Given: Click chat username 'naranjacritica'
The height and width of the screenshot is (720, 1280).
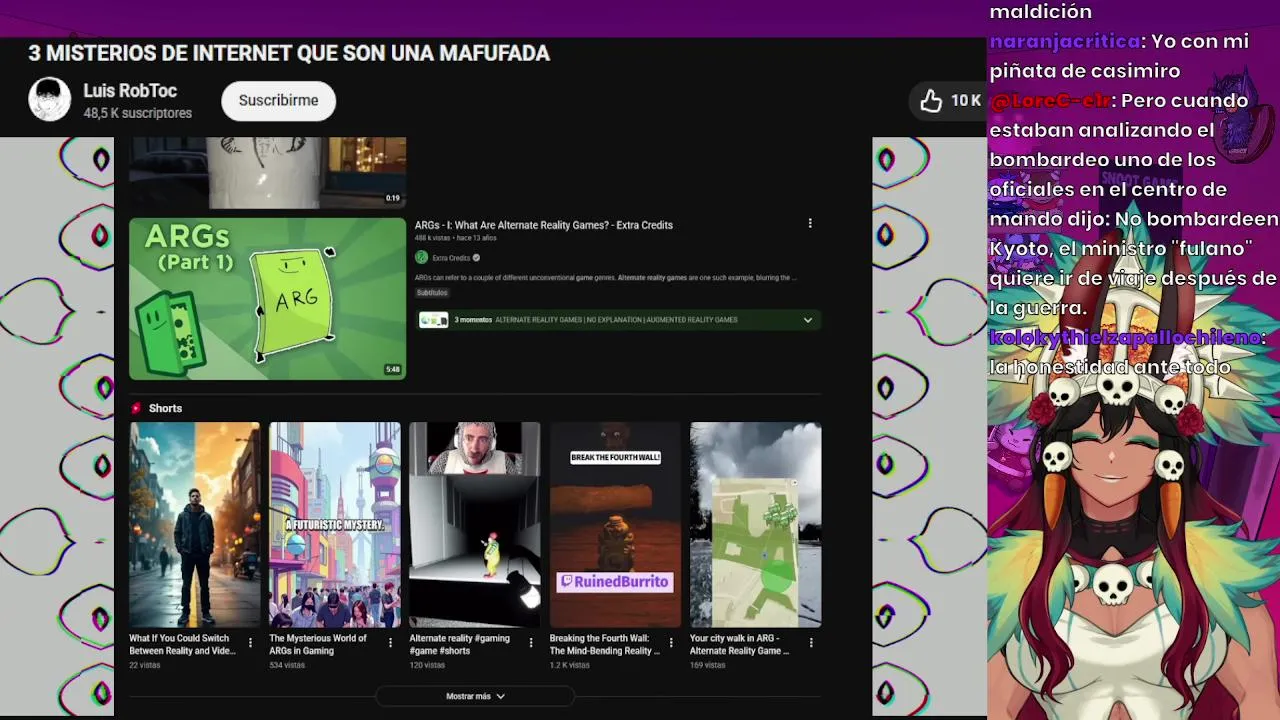Looking at the screenshot, I should 1065,41.
